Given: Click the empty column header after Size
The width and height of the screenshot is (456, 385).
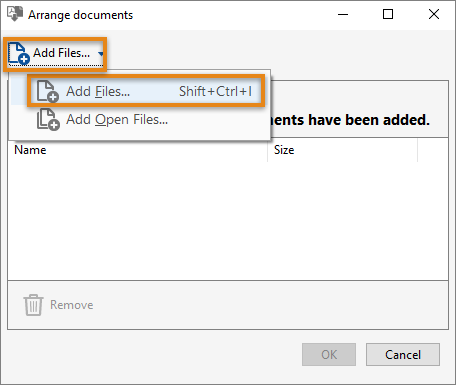Looking at the screenshot, I should 433,150.
